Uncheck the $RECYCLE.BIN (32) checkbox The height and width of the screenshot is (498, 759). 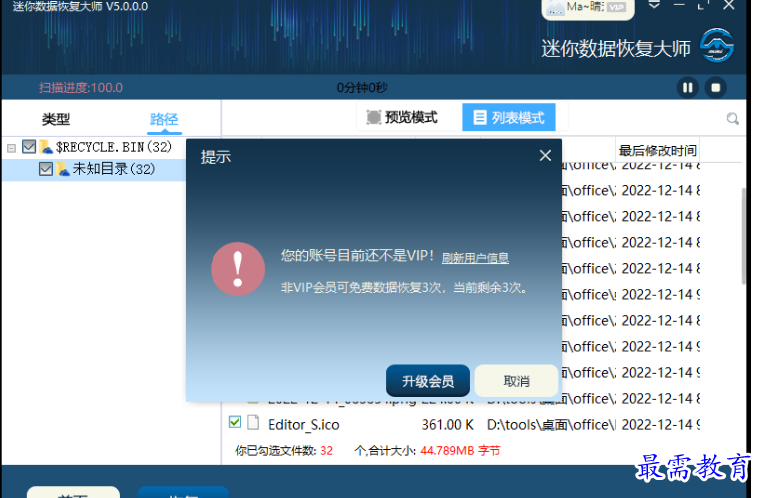click(x=29, y=146)
